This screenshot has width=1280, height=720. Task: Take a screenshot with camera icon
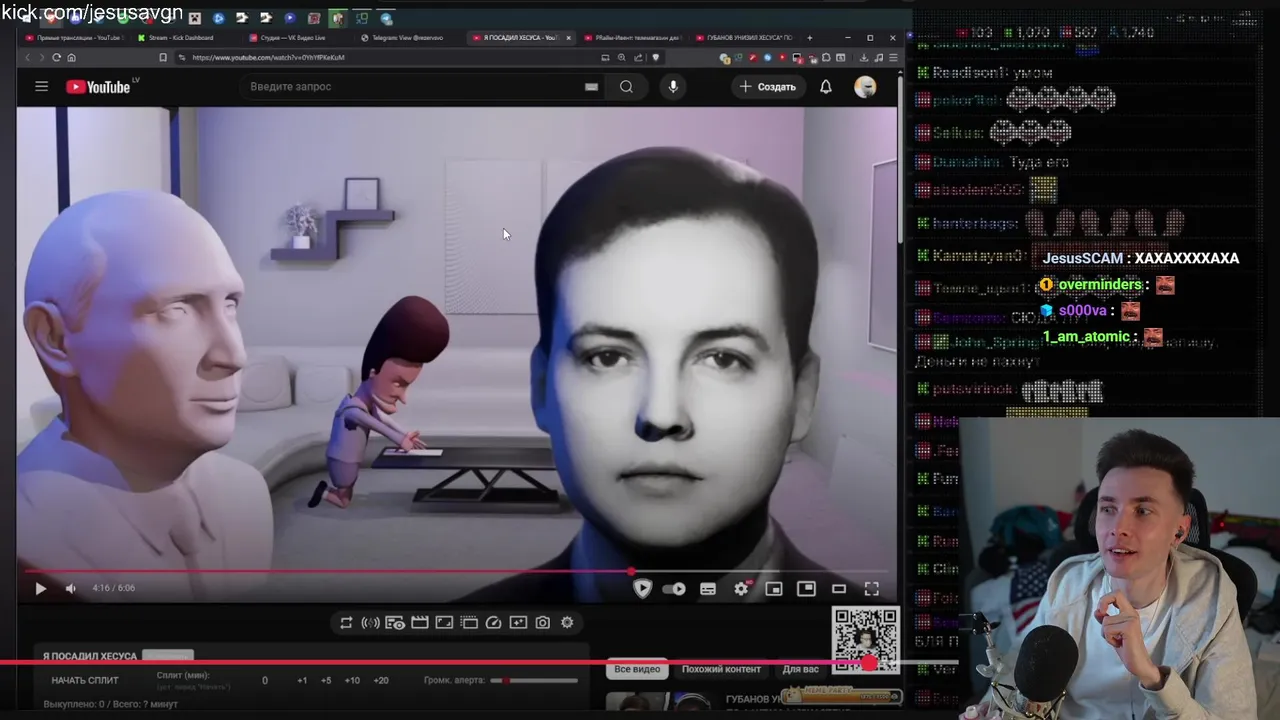coord(542,622)
